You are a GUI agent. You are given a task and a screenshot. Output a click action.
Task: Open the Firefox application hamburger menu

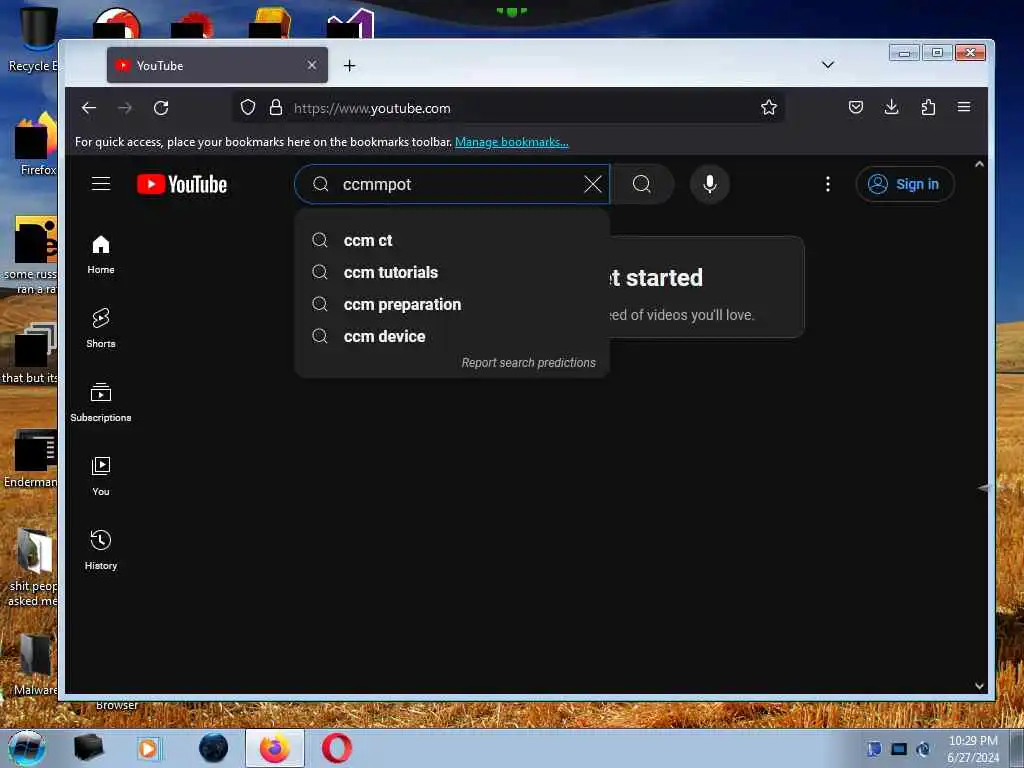pyautogui.click(x=964, y=107)
